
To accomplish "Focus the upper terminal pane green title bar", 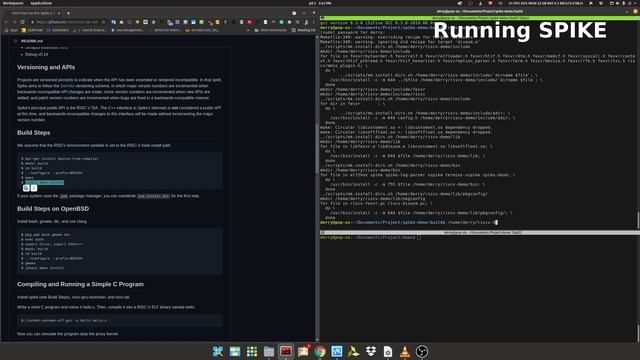I will tap(480, 18).
